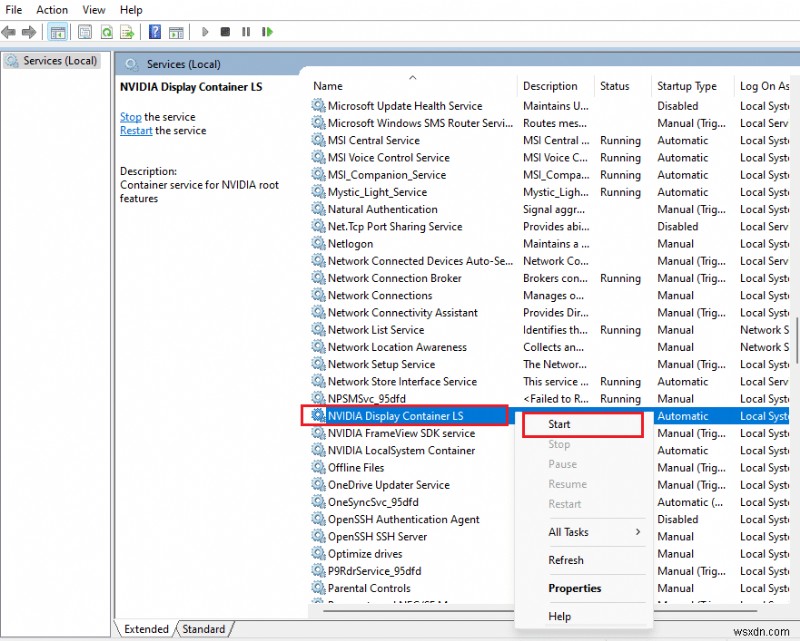Click the gear icon of Network Connections
The width and height of the screenshot is (800, 641).
pyautogui.click(x=318, y=295)
